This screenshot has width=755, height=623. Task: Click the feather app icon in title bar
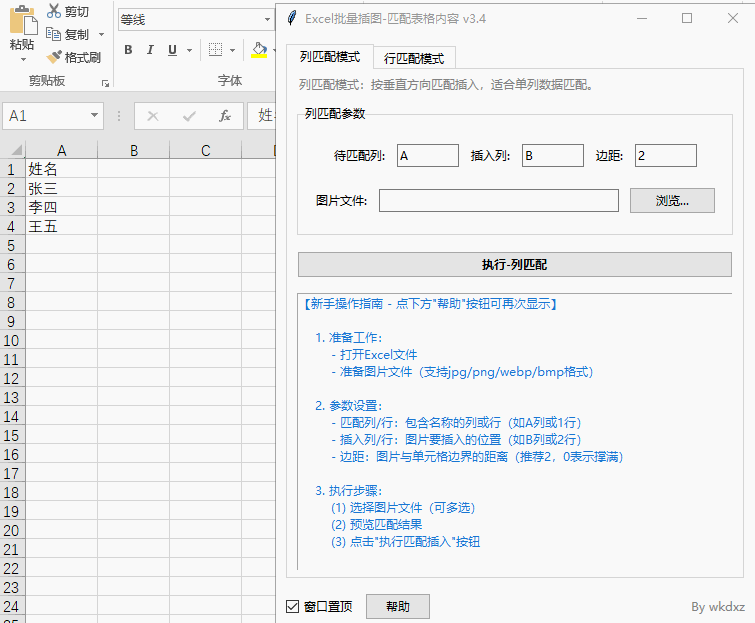click(x=292, y=18)
